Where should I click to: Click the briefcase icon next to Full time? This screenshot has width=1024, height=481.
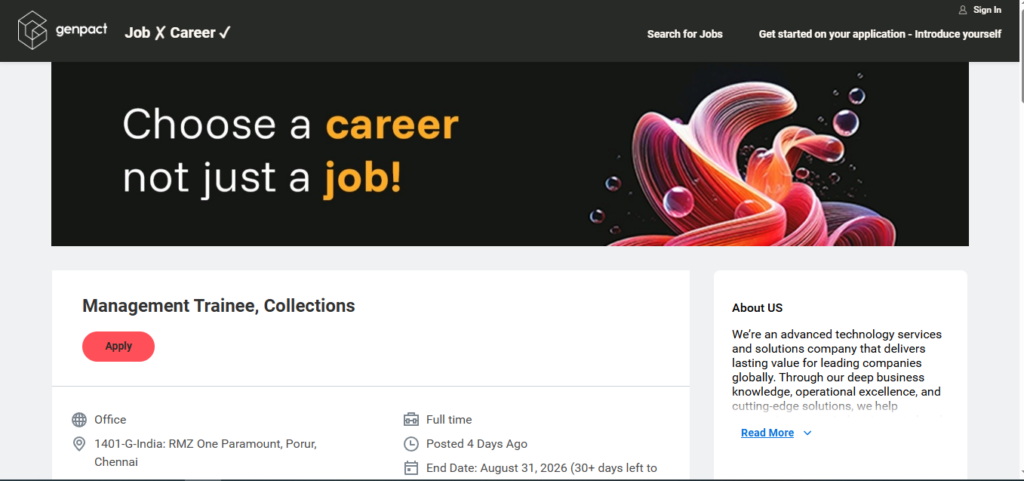pos(411,420)
